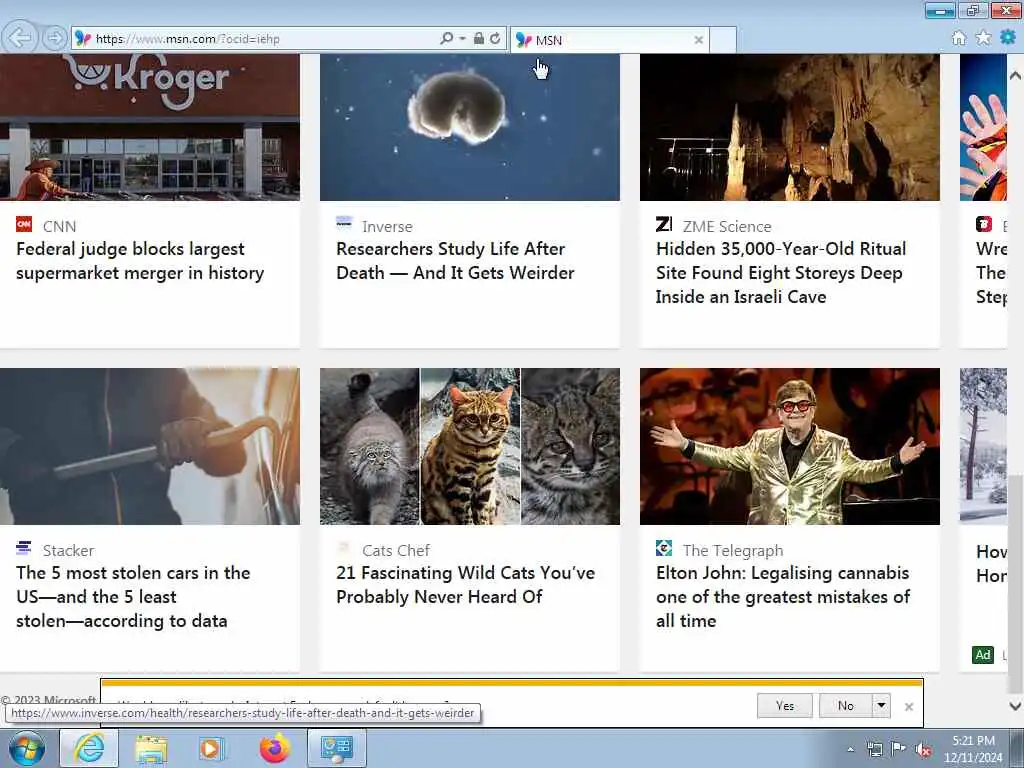The width and height of the screenshot is (1024, 768).
Task: Open the snowy trees card image
Action: click(x=983, y=446)
